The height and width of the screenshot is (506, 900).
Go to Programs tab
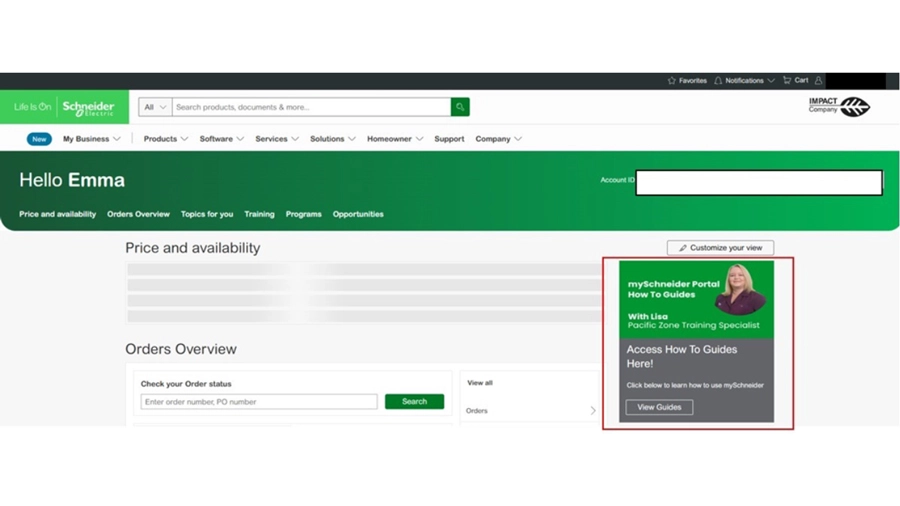click(x=304, y=214)
